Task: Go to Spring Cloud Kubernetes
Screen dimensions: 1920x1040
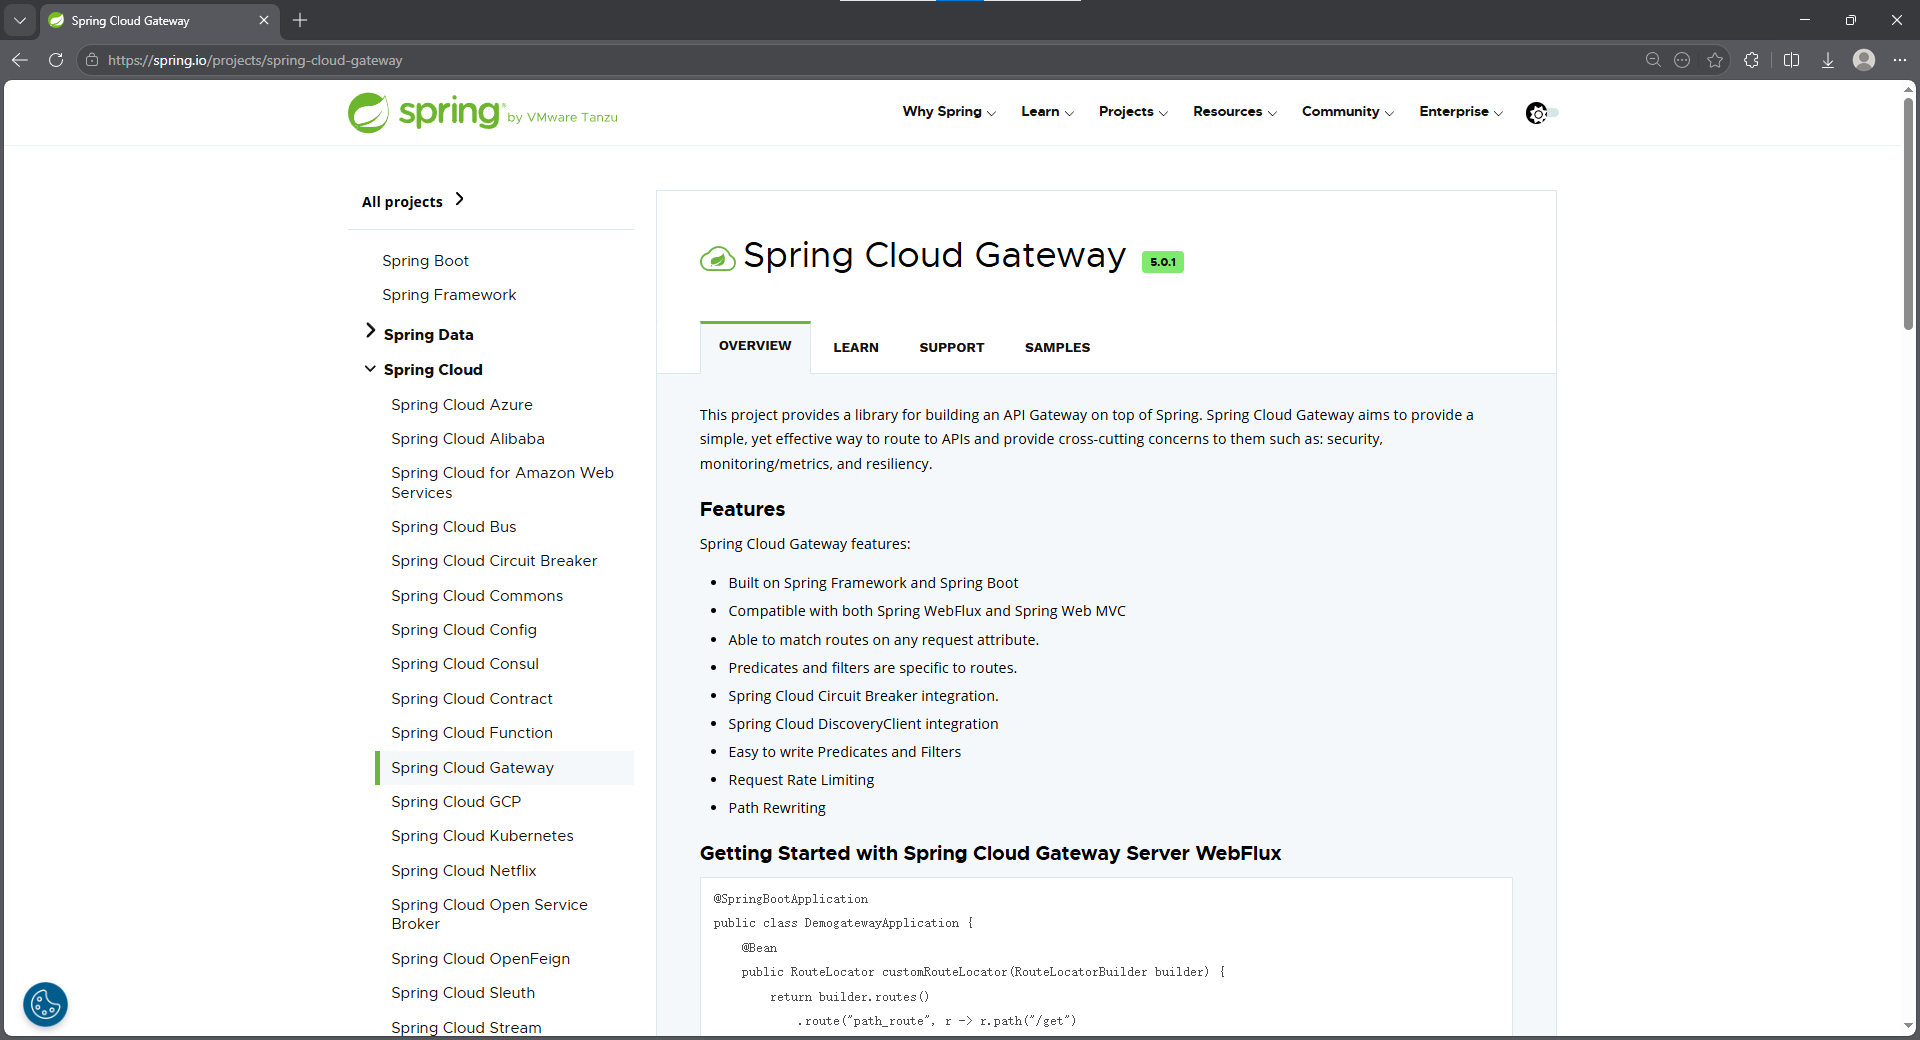Action: pyautogui.click(x=482, y=836)
